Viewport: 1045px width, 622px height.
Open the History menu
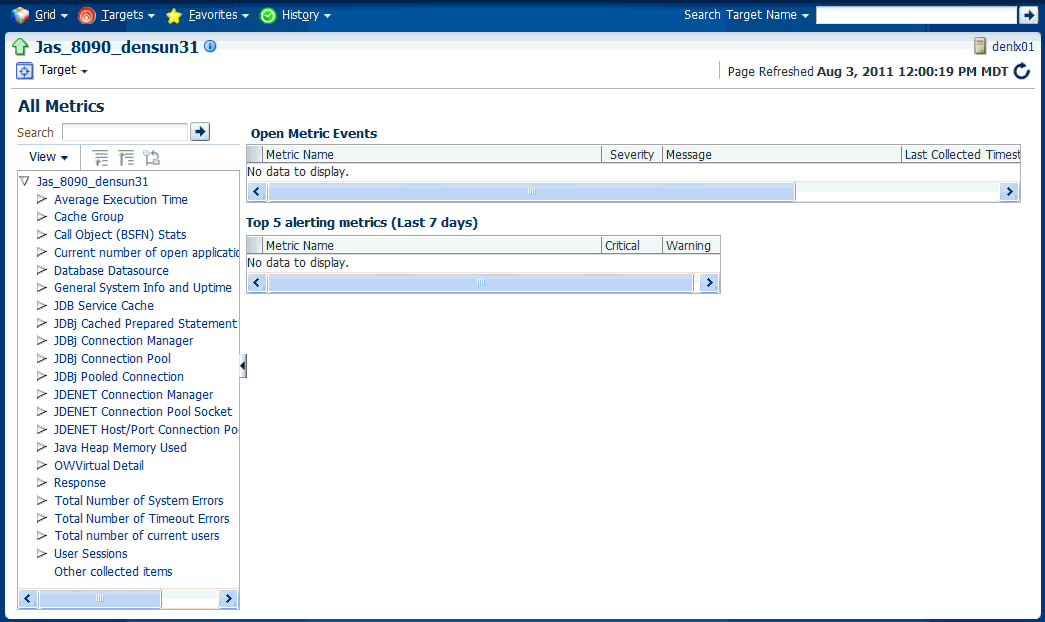[x=305, y=15]
